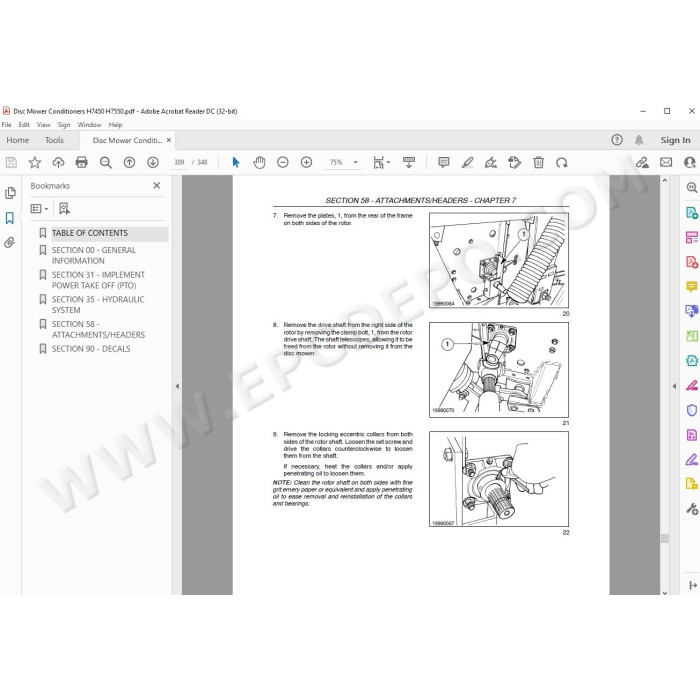Viewport: 700px width, 700px height.
Task: Open Protect shield tool in right pane
Action: [692, 410]
